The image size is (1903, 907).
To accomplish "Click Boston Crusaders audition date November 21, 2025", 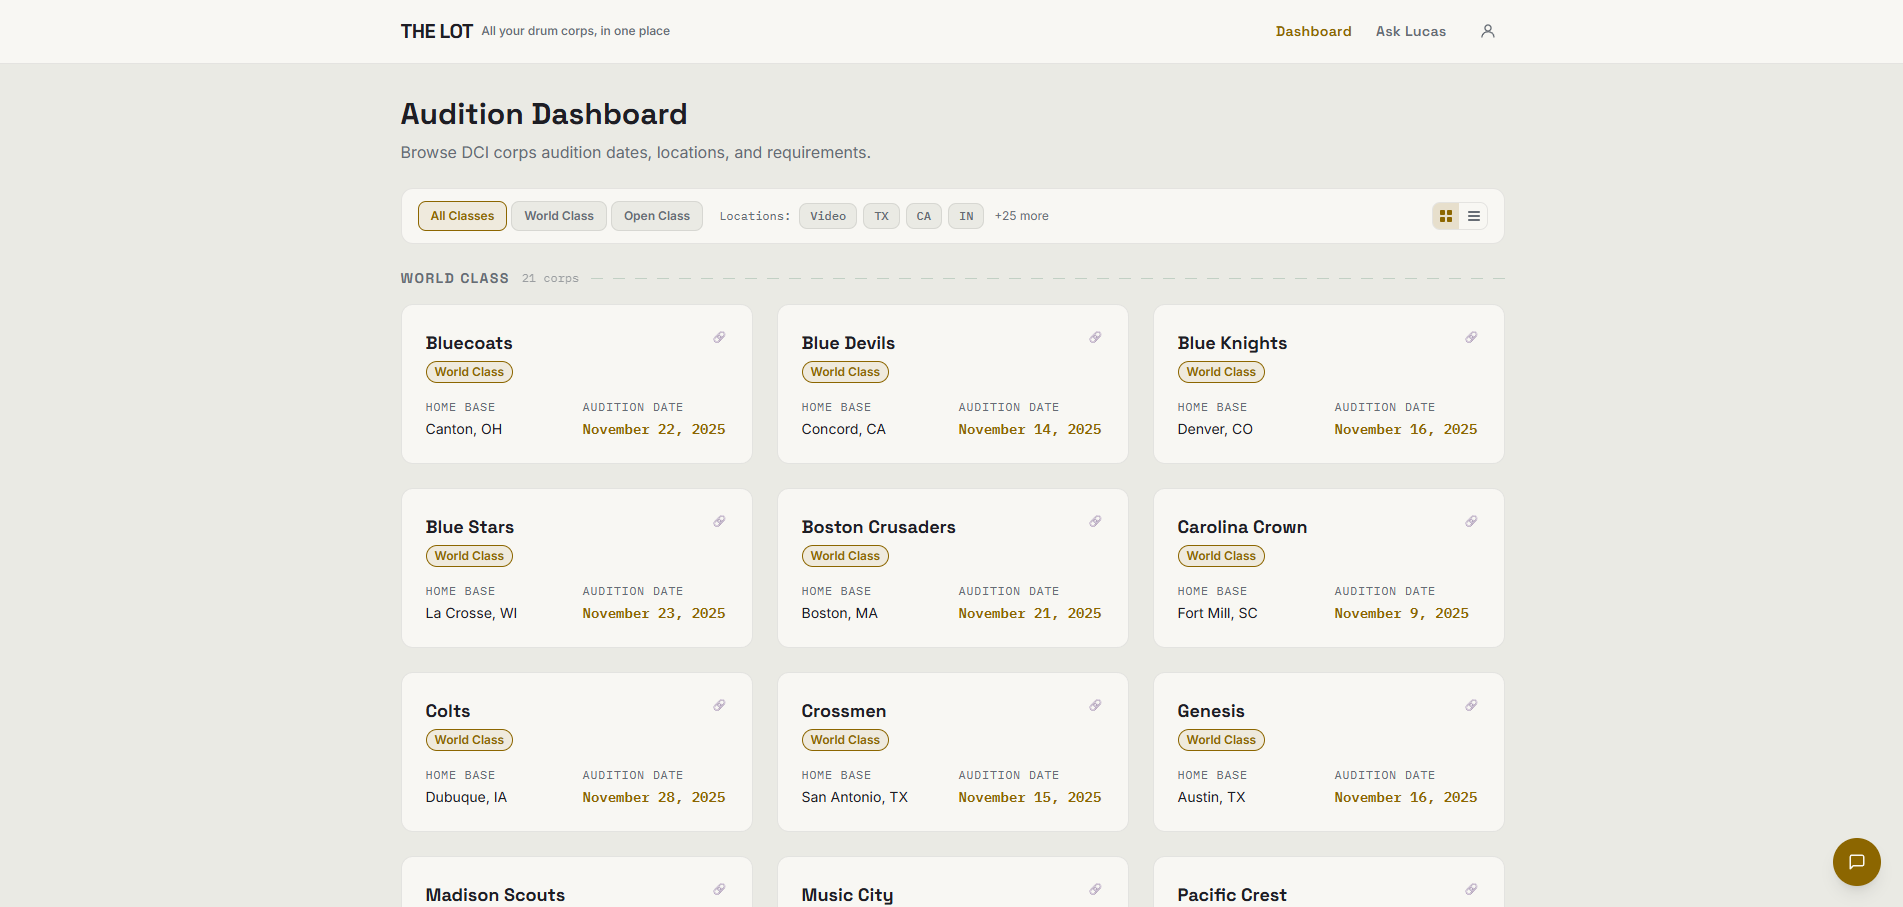I will pos(1030,614).
